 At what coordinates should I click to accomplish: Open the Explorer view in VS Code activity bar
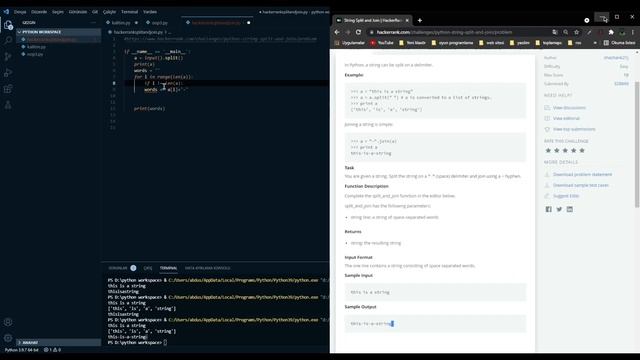point(8,25)
